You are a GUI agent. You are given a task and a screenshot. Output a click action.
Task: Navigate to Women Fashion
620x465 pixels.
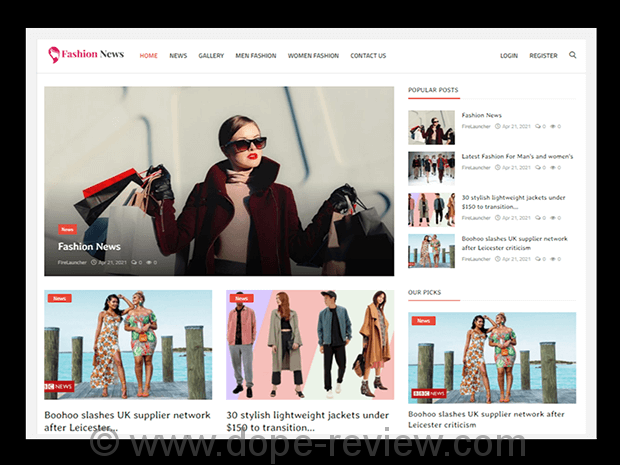(313, 56)
